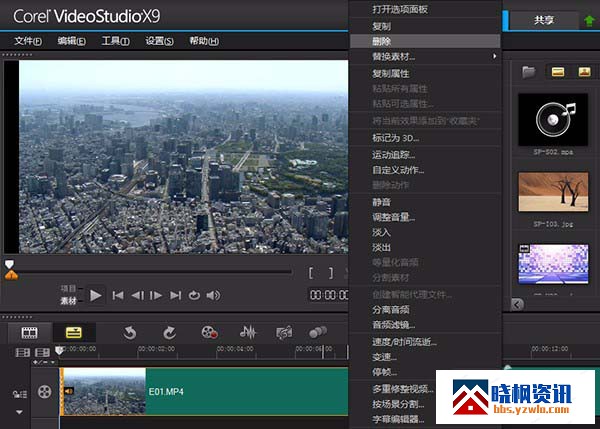This screenshot has height=429, width=600.
Task: Select 素材 clip playback mode
Action: click(68, 301)
